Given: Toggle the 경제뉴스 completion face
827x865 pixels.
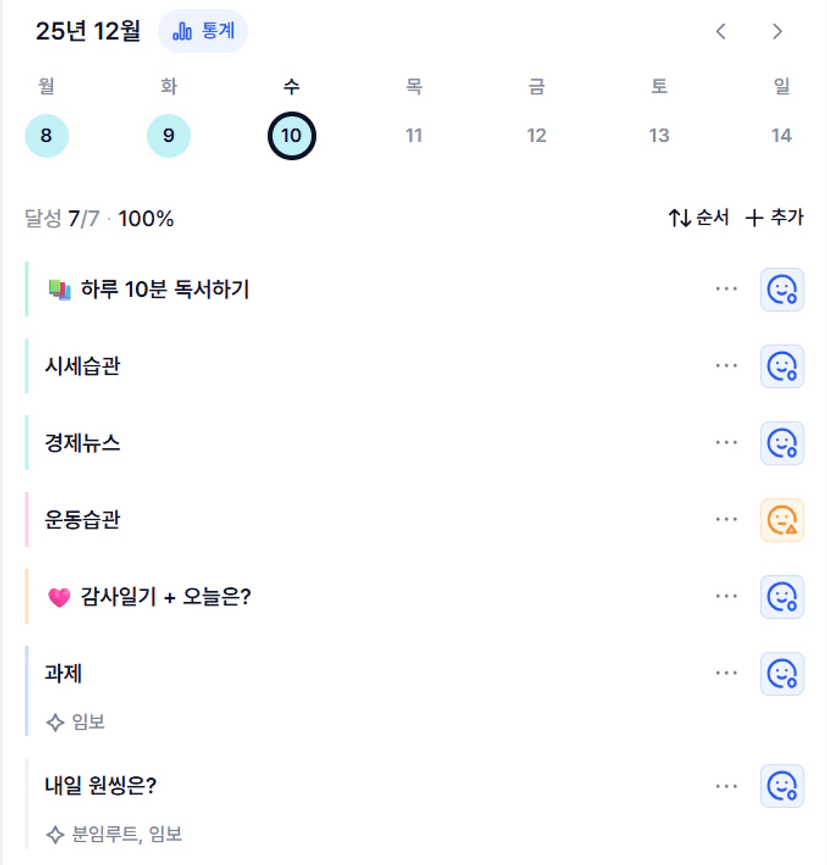Looking at the screenshot, I should click(x=781, y=443).
